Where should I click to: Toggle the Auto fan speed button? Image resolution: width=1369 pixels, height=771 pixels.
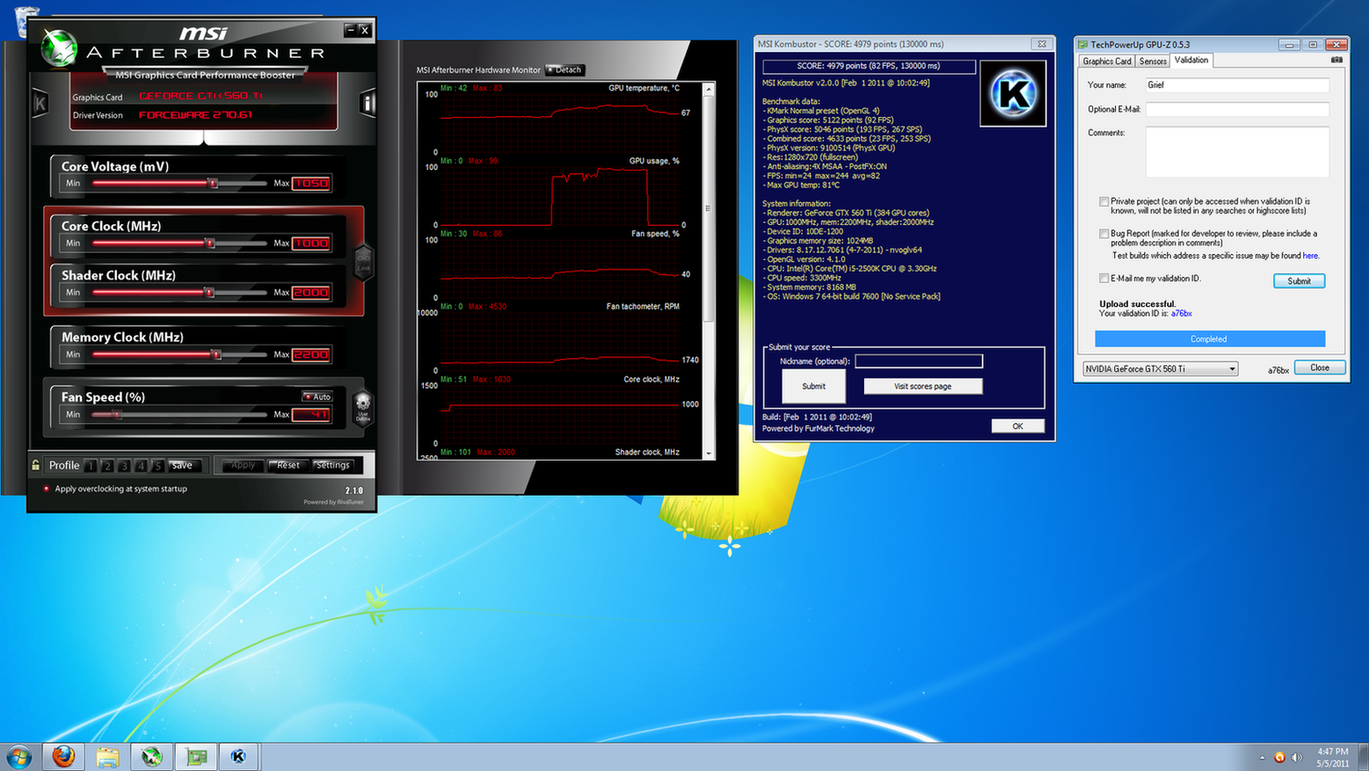pos(317,397)
